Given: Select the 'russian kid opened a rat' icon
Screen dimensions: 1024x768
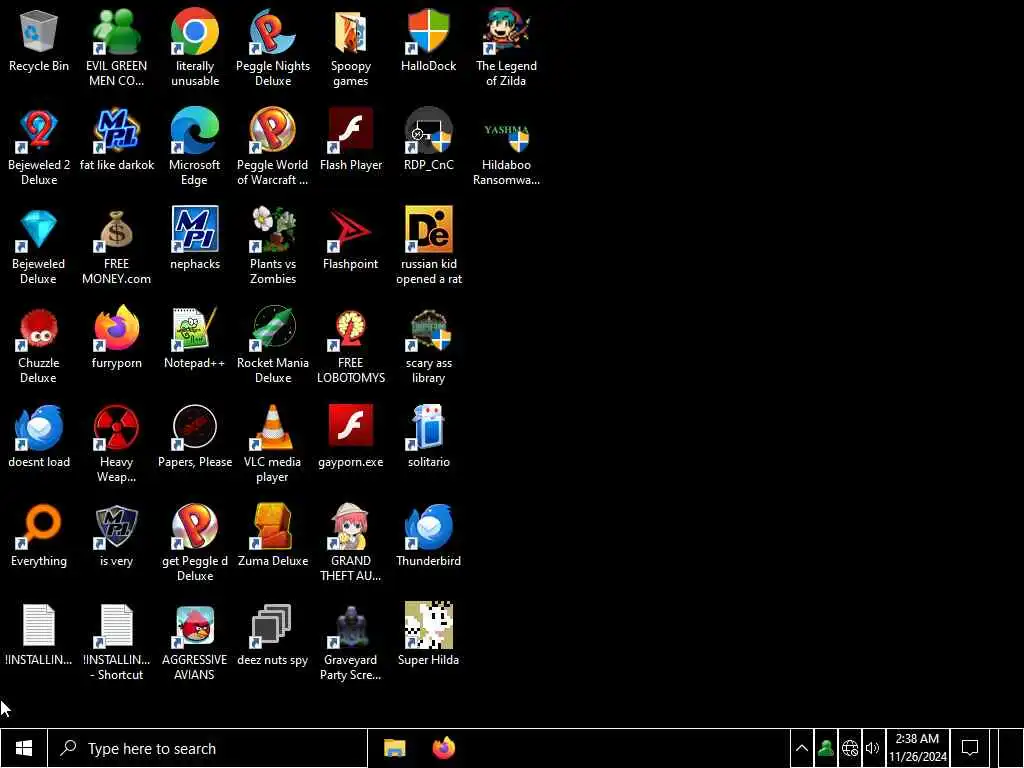Looking at the screenshot, I should point(428,230).
